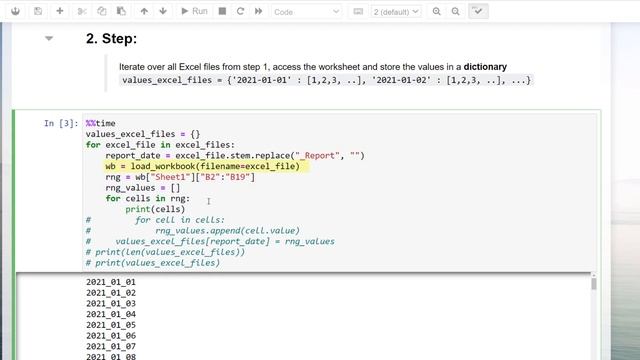Click the commented rng_values.append line

193,231
